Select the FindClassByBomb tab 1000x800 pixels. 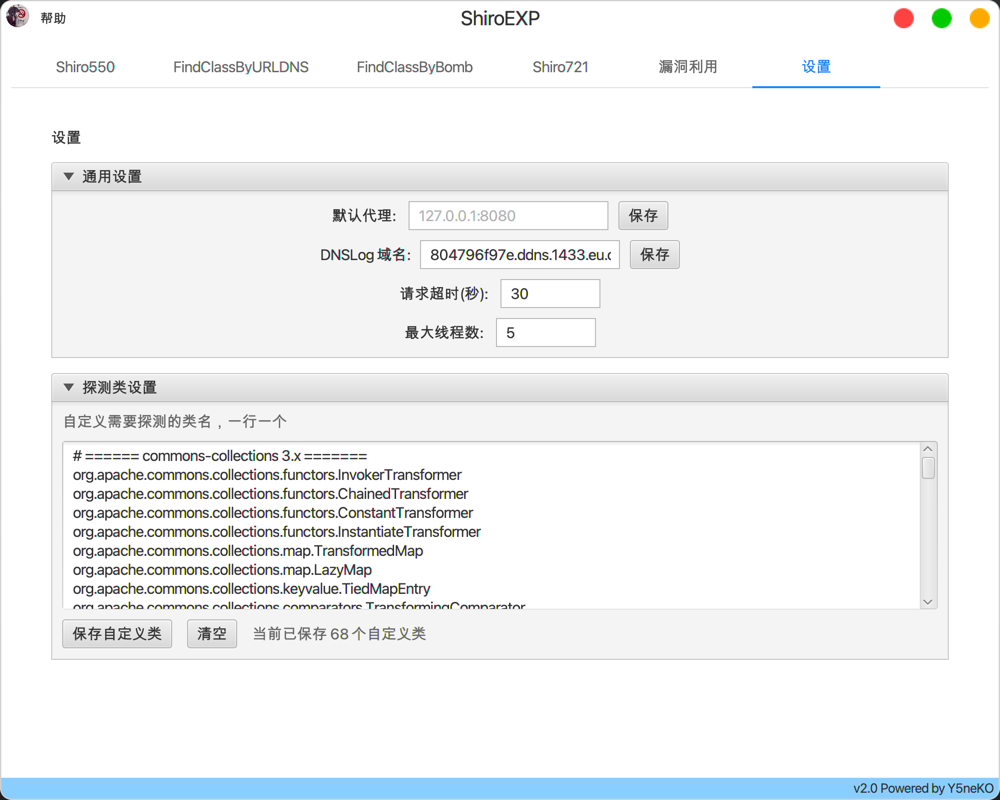415,67
